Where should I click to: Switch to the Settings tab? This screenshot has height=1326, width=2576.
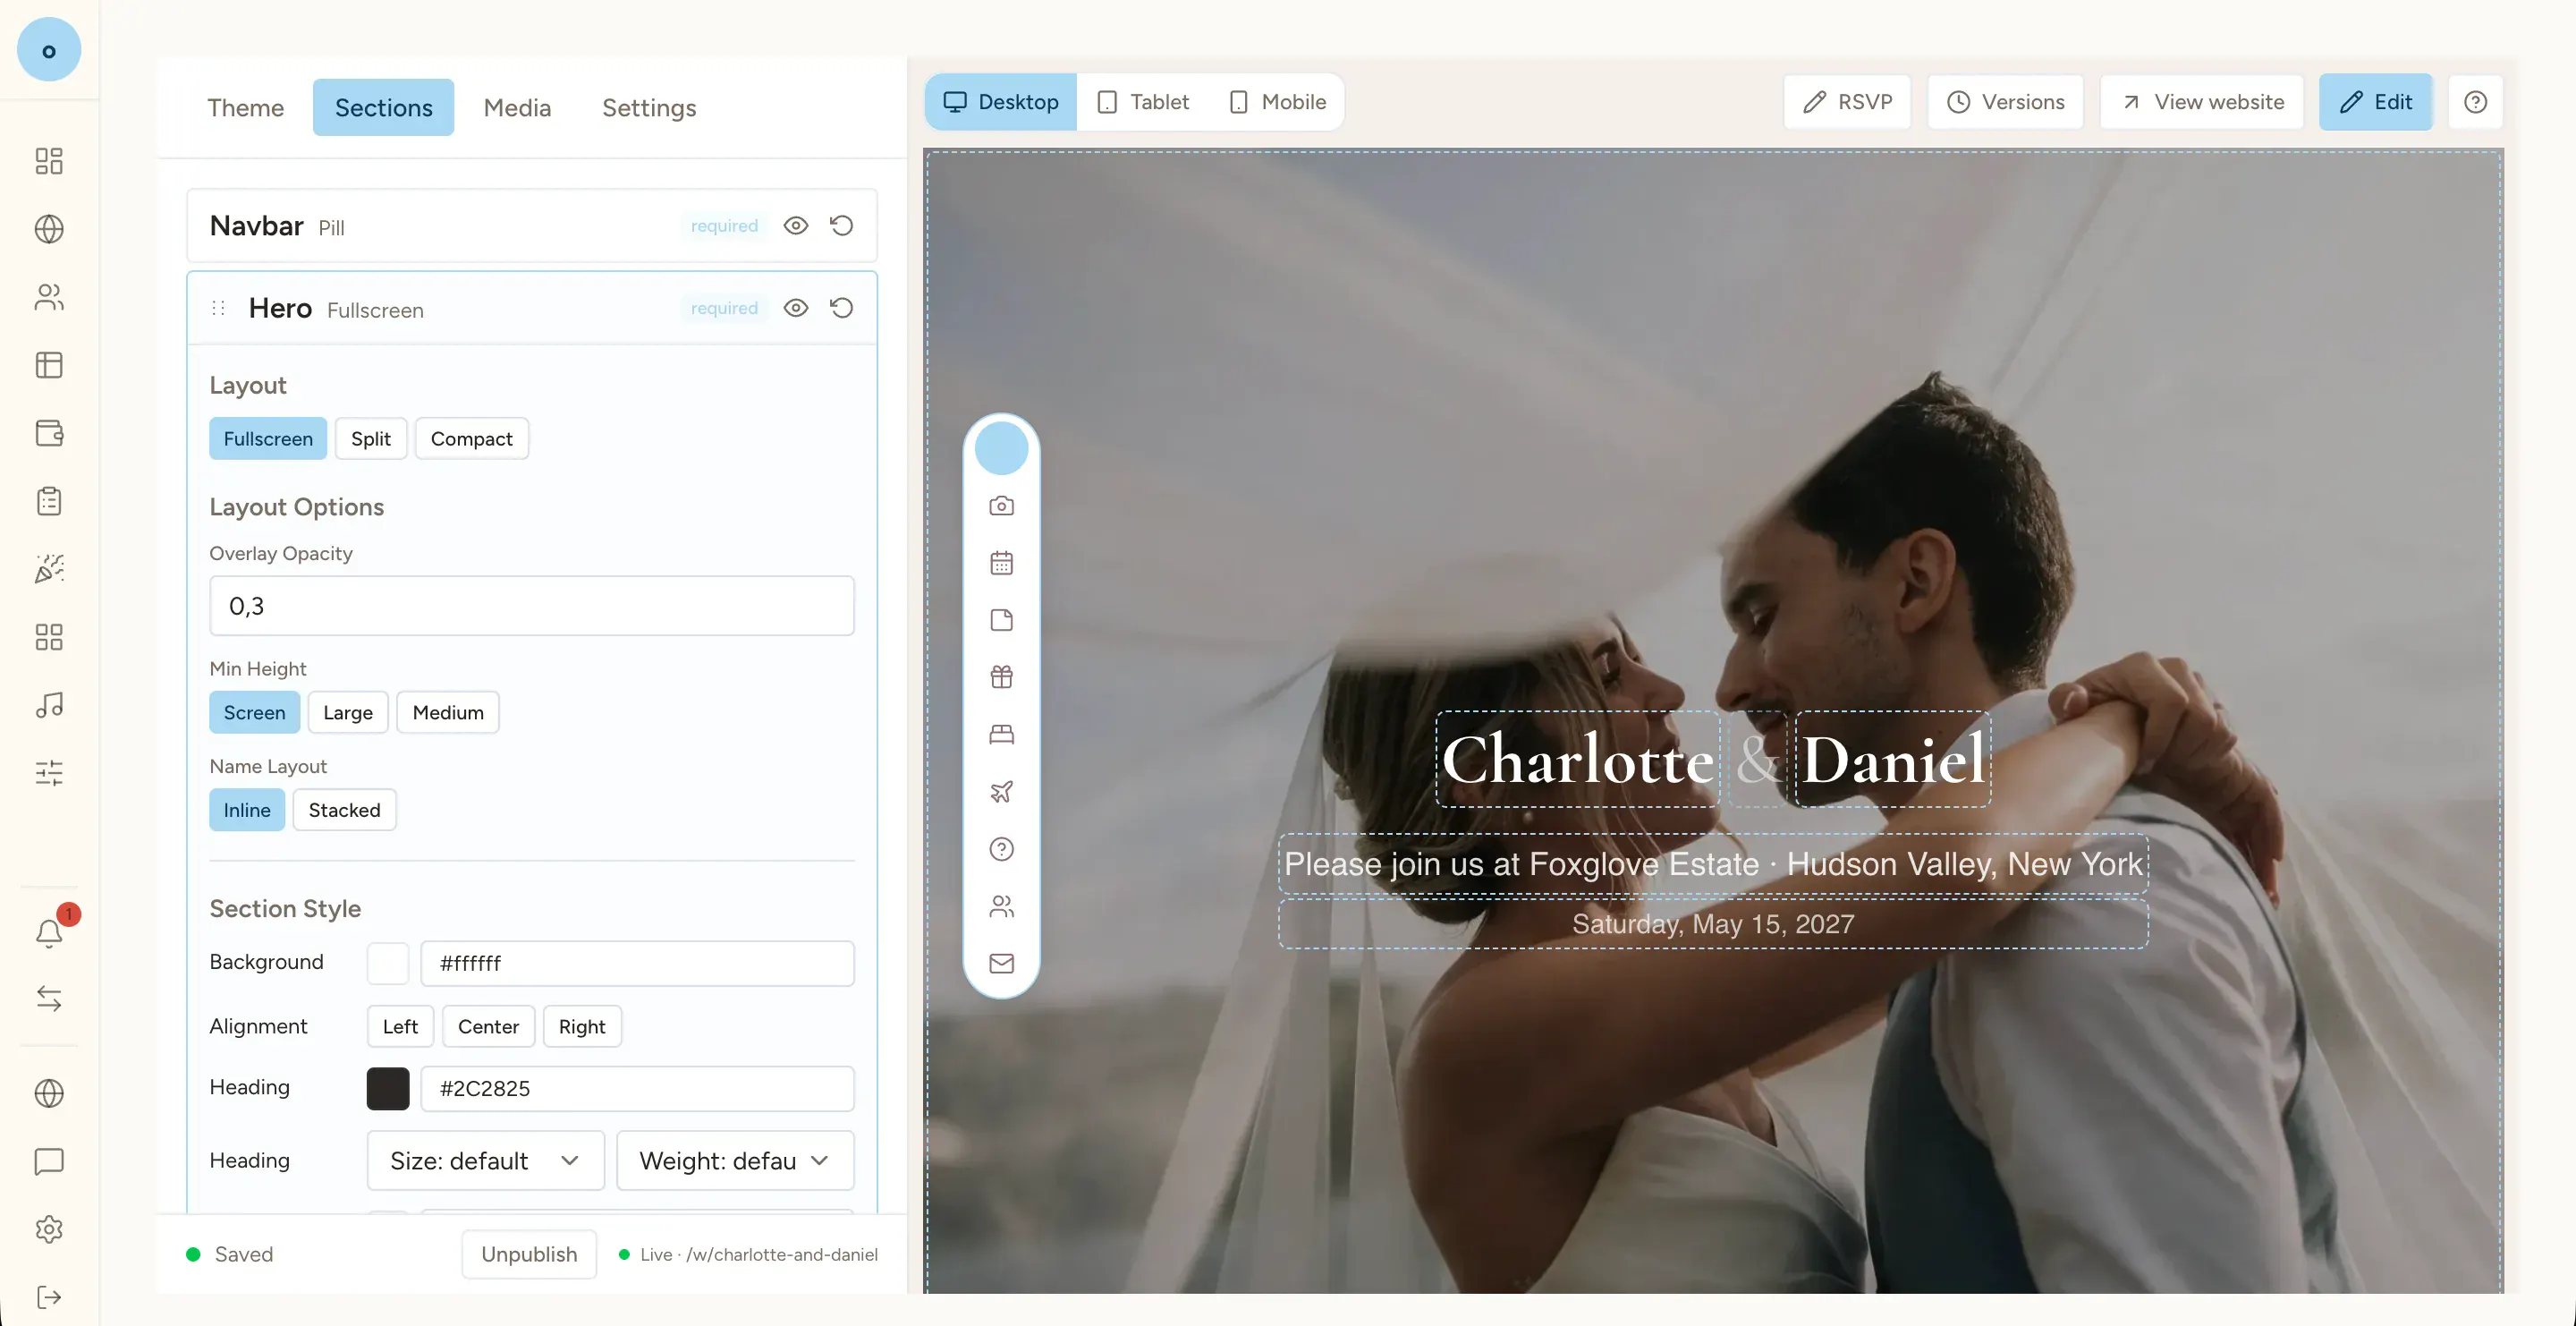pos(649,108)
